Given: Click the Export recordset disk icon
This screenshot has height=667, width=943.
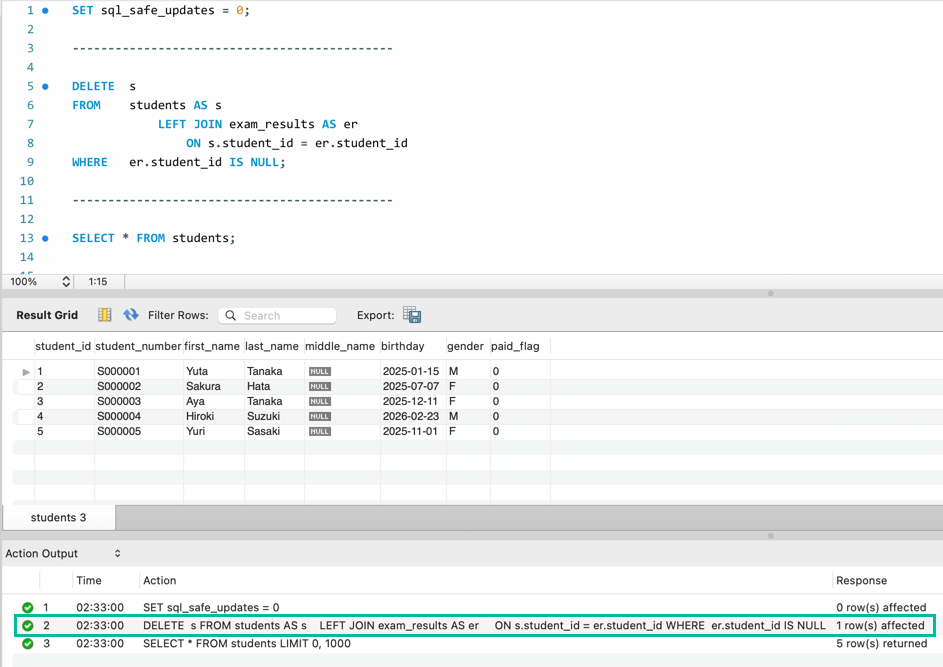Looking at the screenshot, I should pos(411,315).
